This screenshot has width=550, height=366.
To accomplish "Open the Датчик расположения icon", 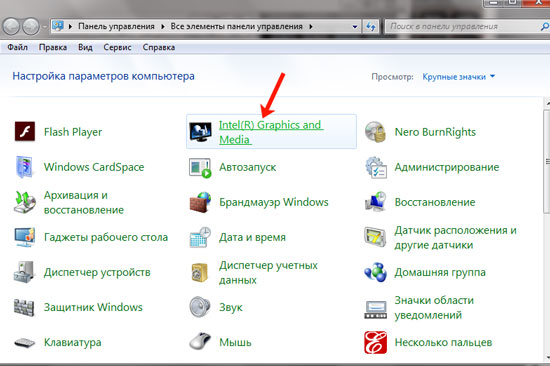I will tap(375, 238).
